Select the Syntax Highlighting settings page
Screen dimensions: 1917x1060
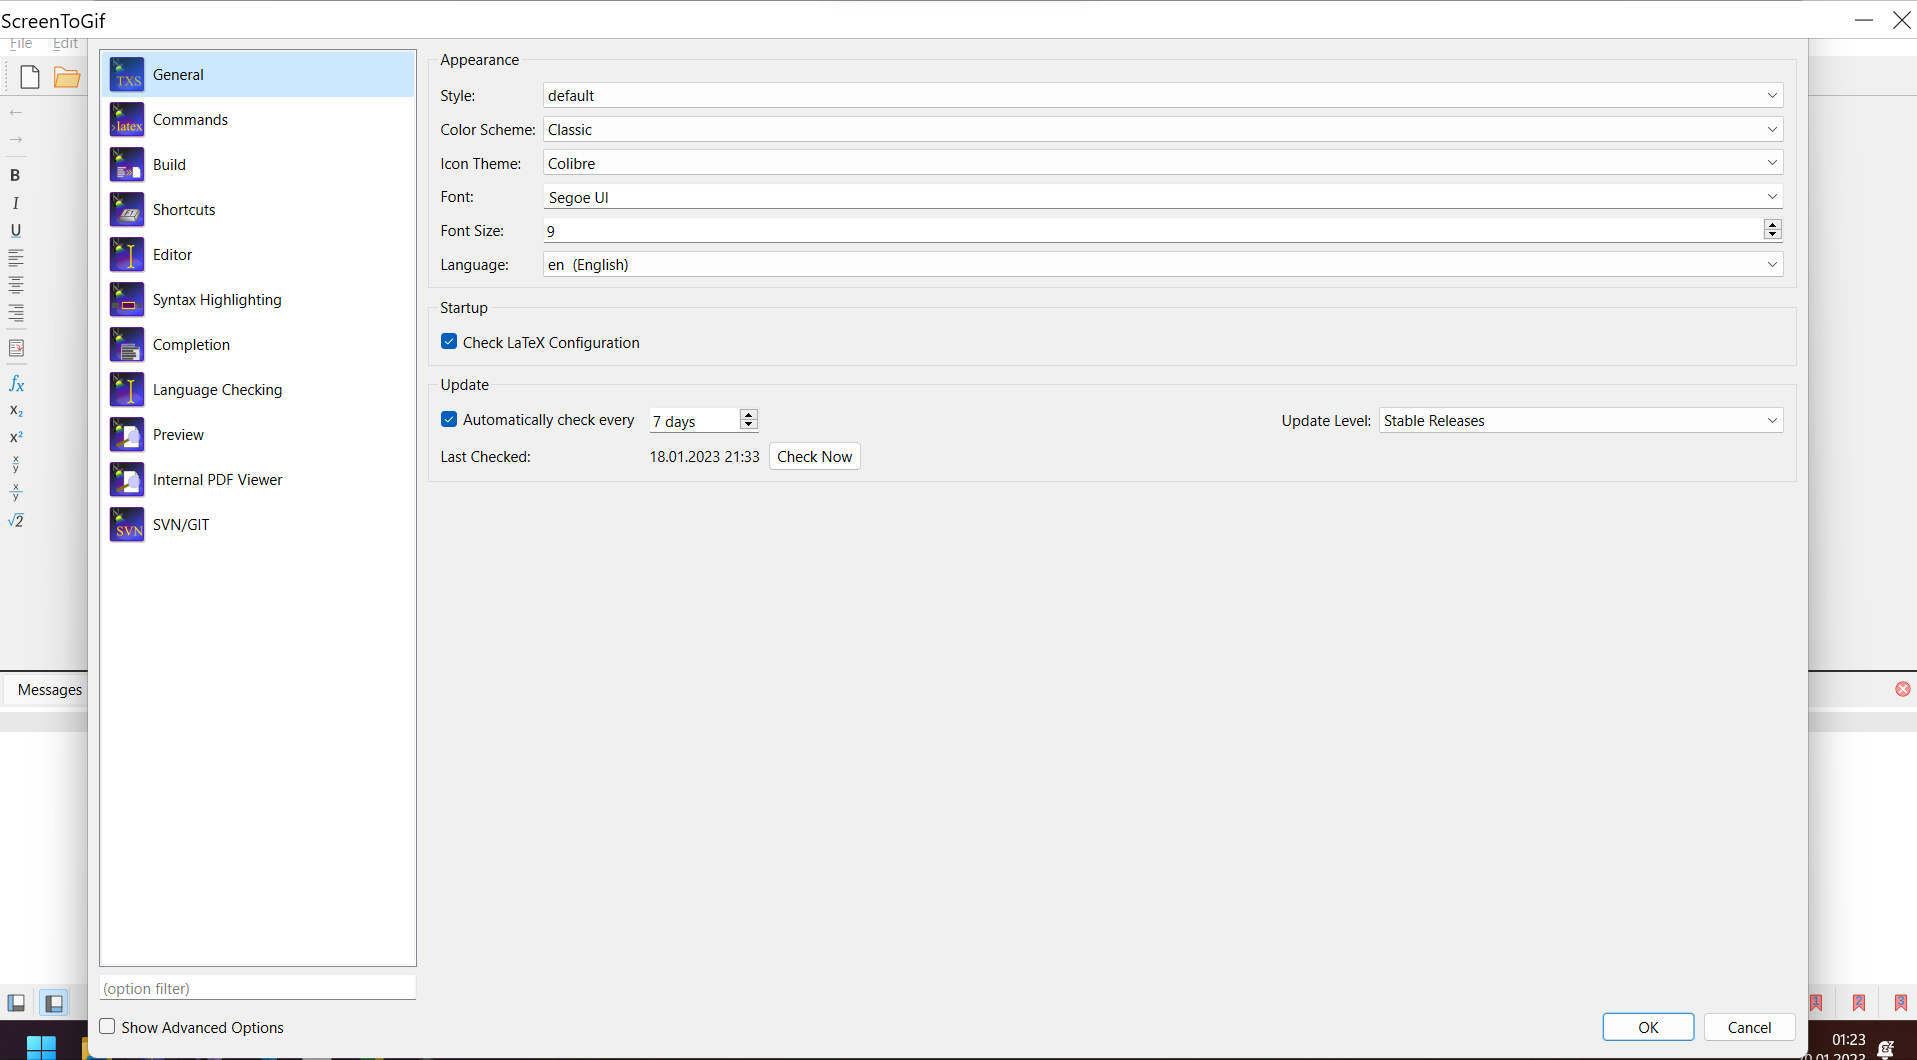(x=217, y=299)
